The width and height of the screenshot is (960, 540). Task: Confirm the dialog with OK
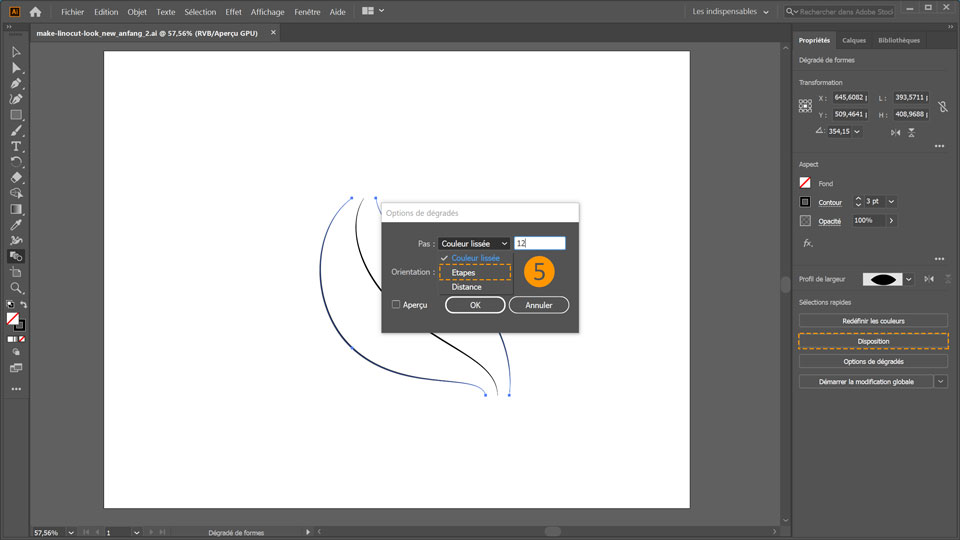pyautogui.click(x=475, y=305)
